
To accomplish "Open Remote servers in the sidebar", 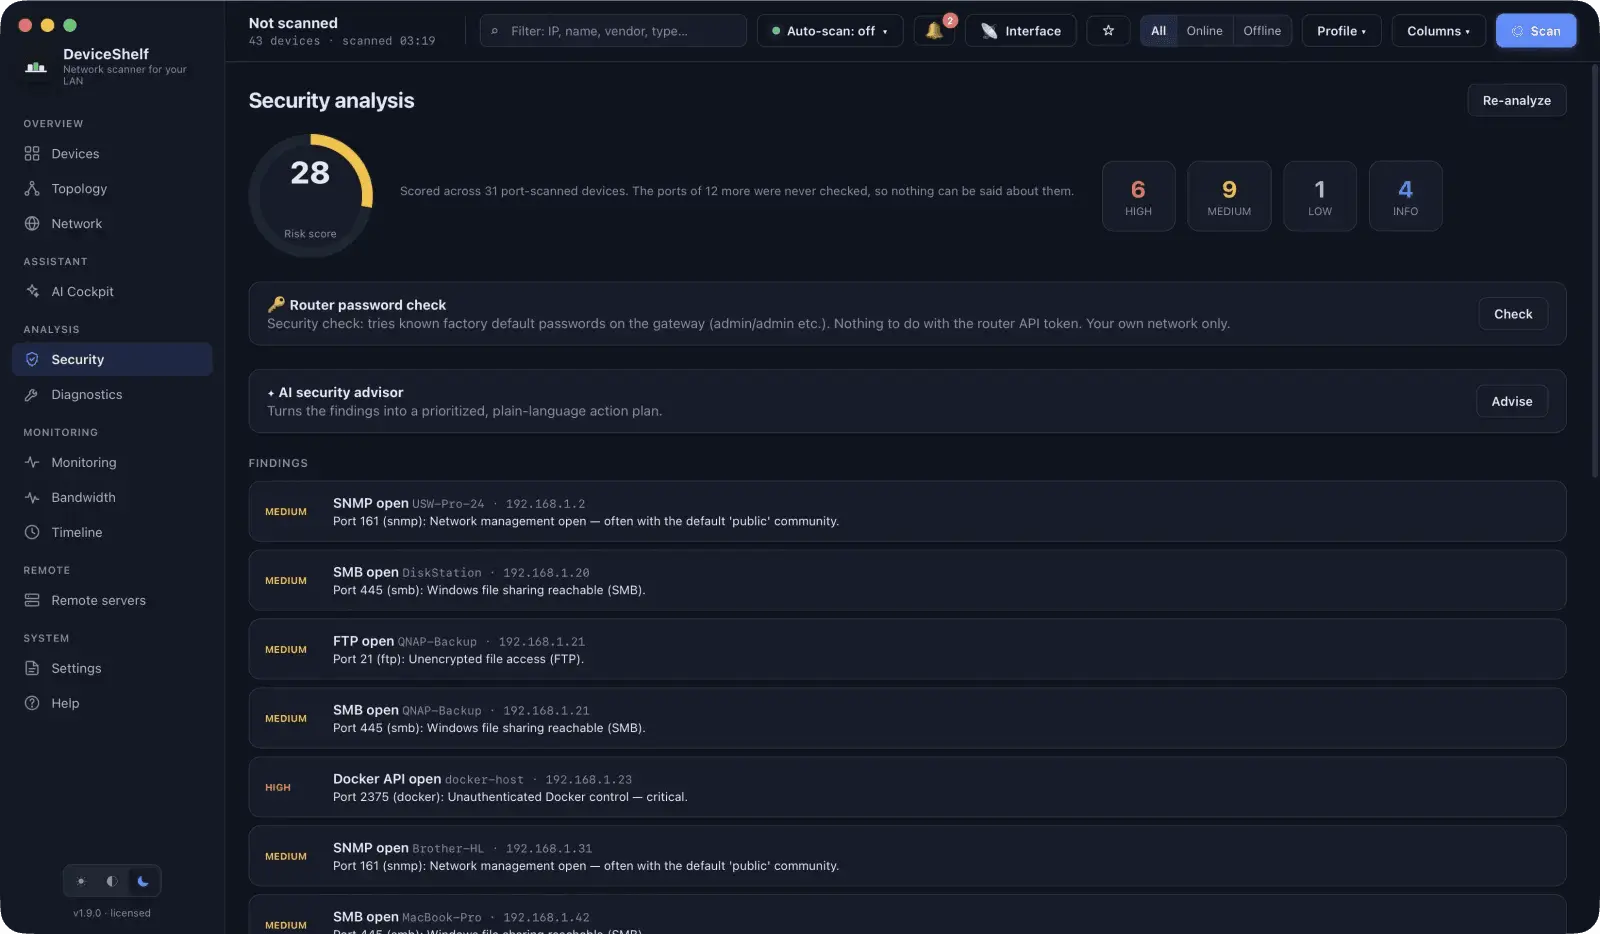I will click(x=112, y=601).
